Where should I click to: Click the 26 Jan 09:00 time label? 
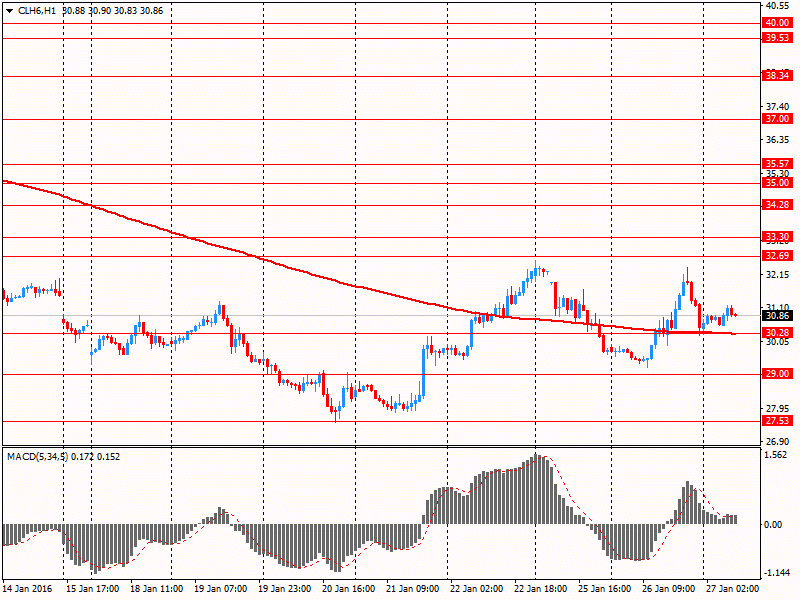point(668,589)
